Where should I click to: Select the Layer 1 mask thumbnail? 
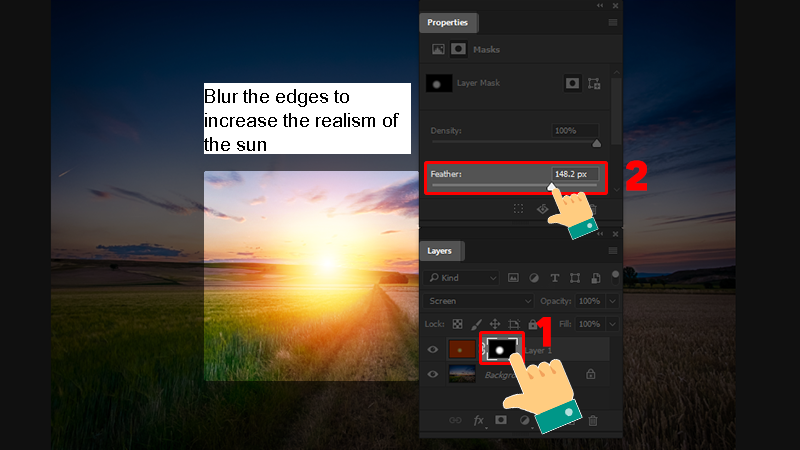click(502, 350)
